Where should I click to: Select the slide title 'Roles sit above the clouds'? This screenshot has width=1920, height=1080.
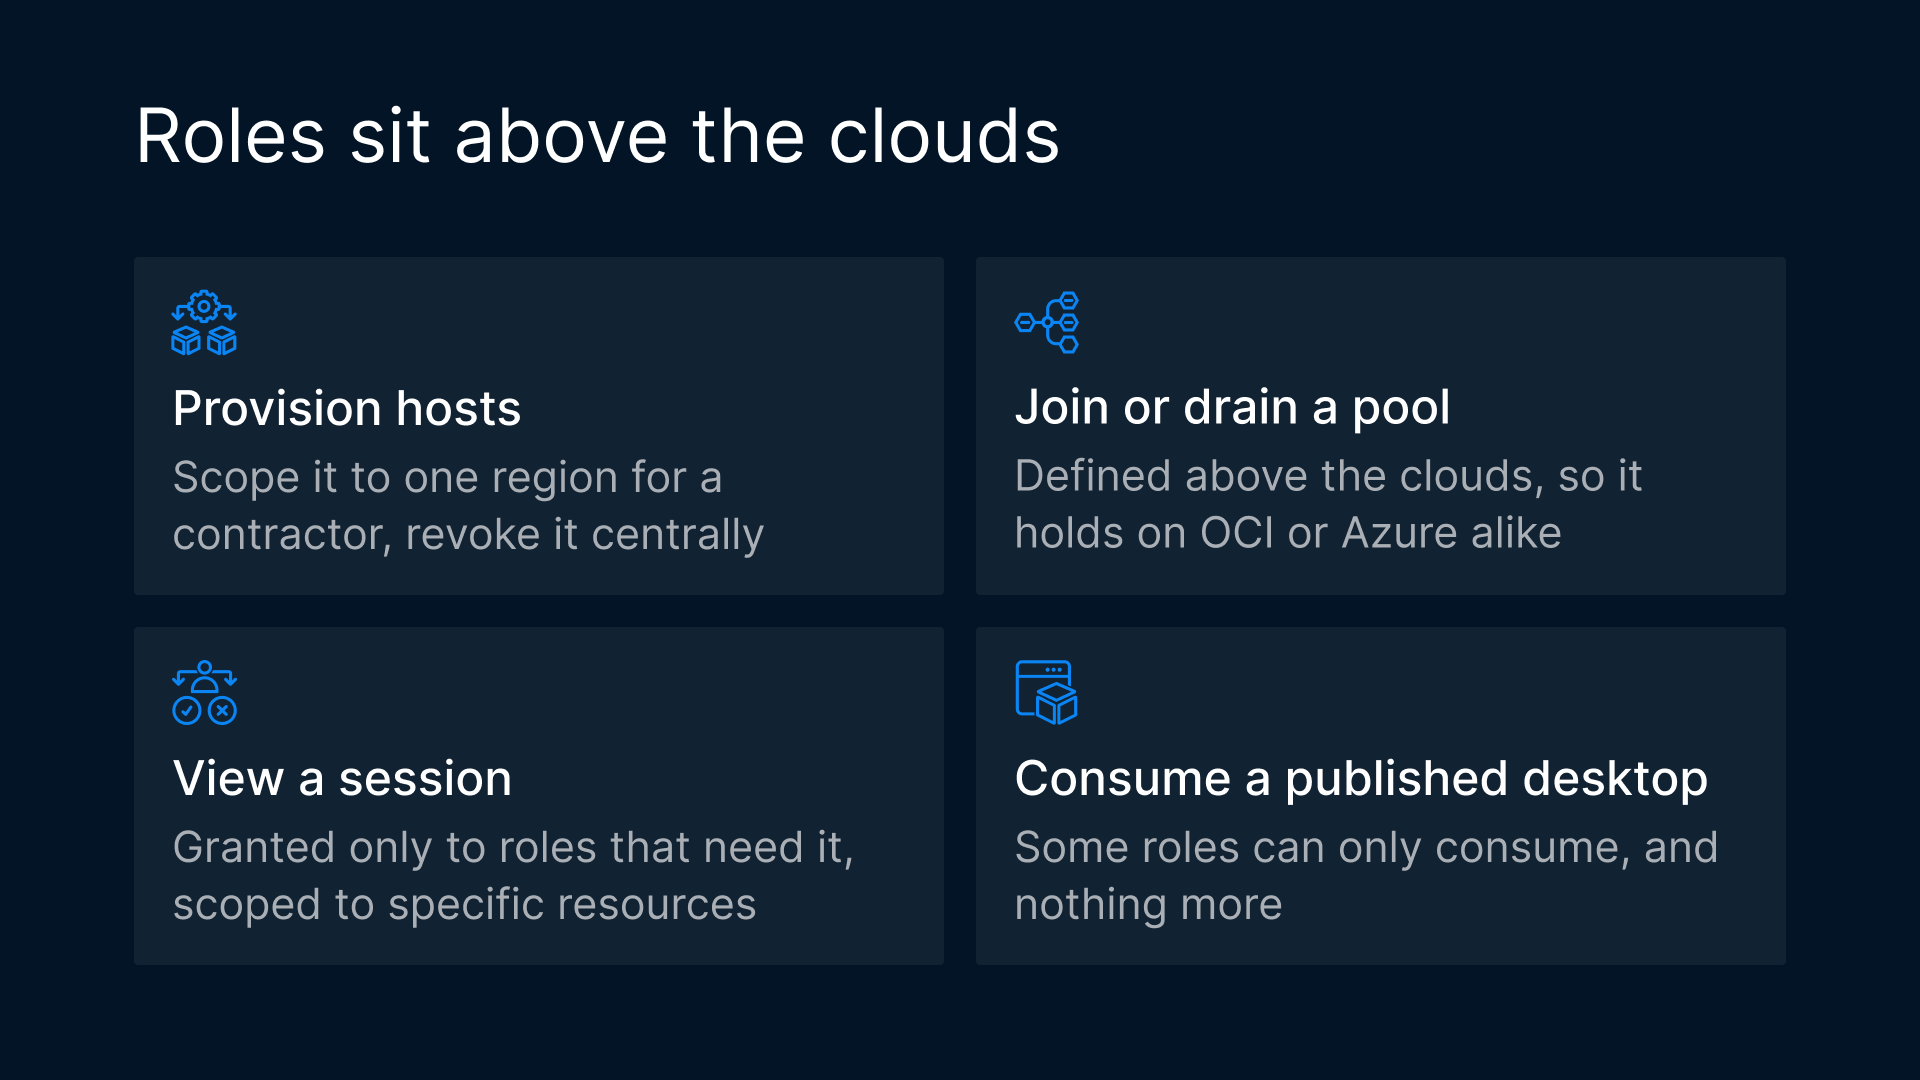[x=597, y=136]
